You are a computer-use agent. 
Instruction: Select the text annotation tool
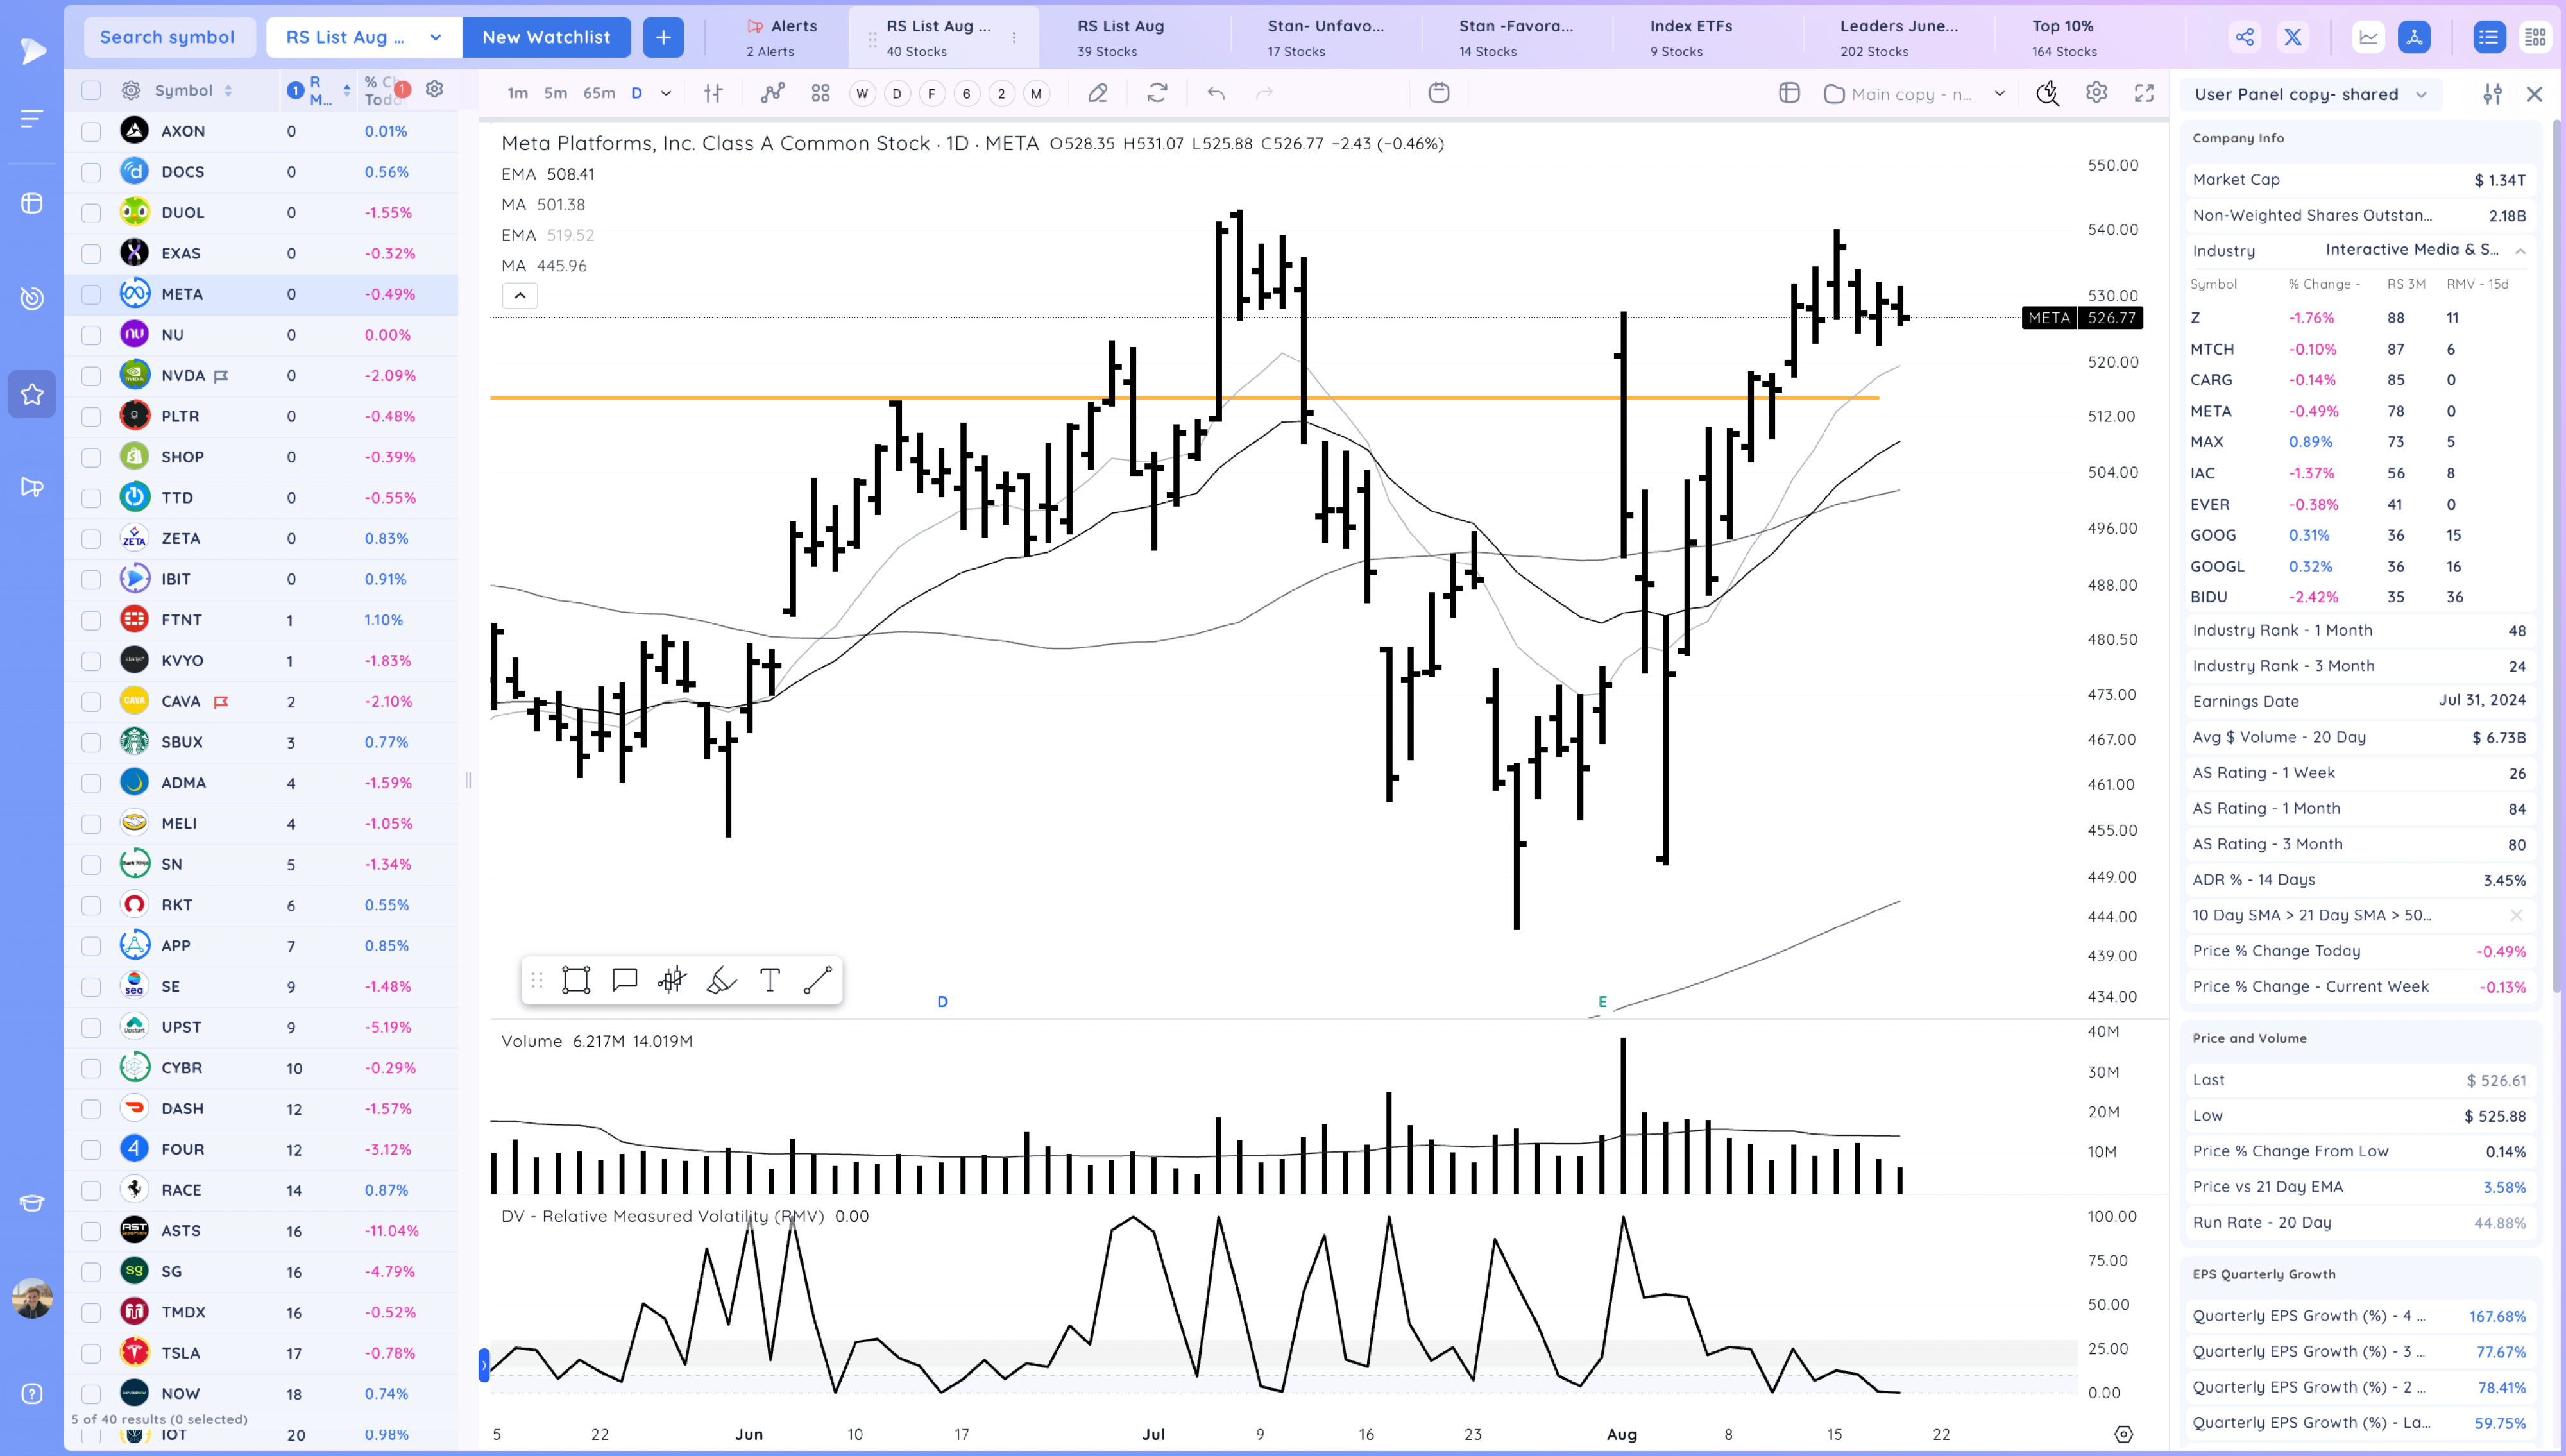769,980
